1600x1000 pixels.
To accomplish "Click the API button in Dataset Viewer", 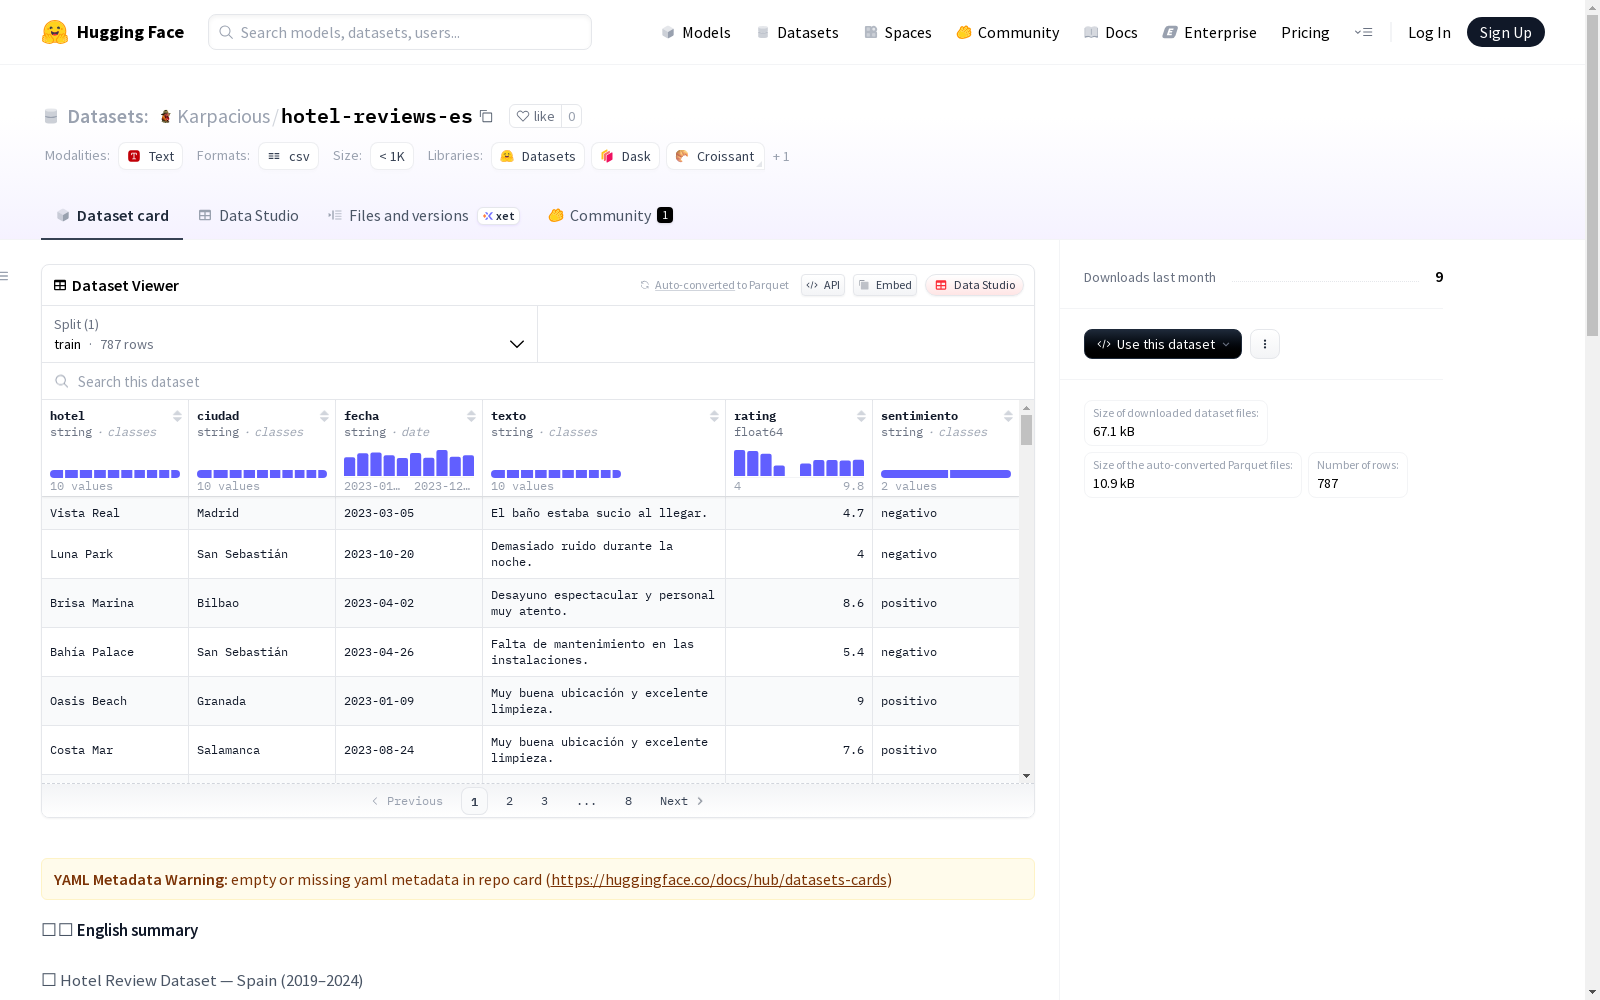I will 823,285.
